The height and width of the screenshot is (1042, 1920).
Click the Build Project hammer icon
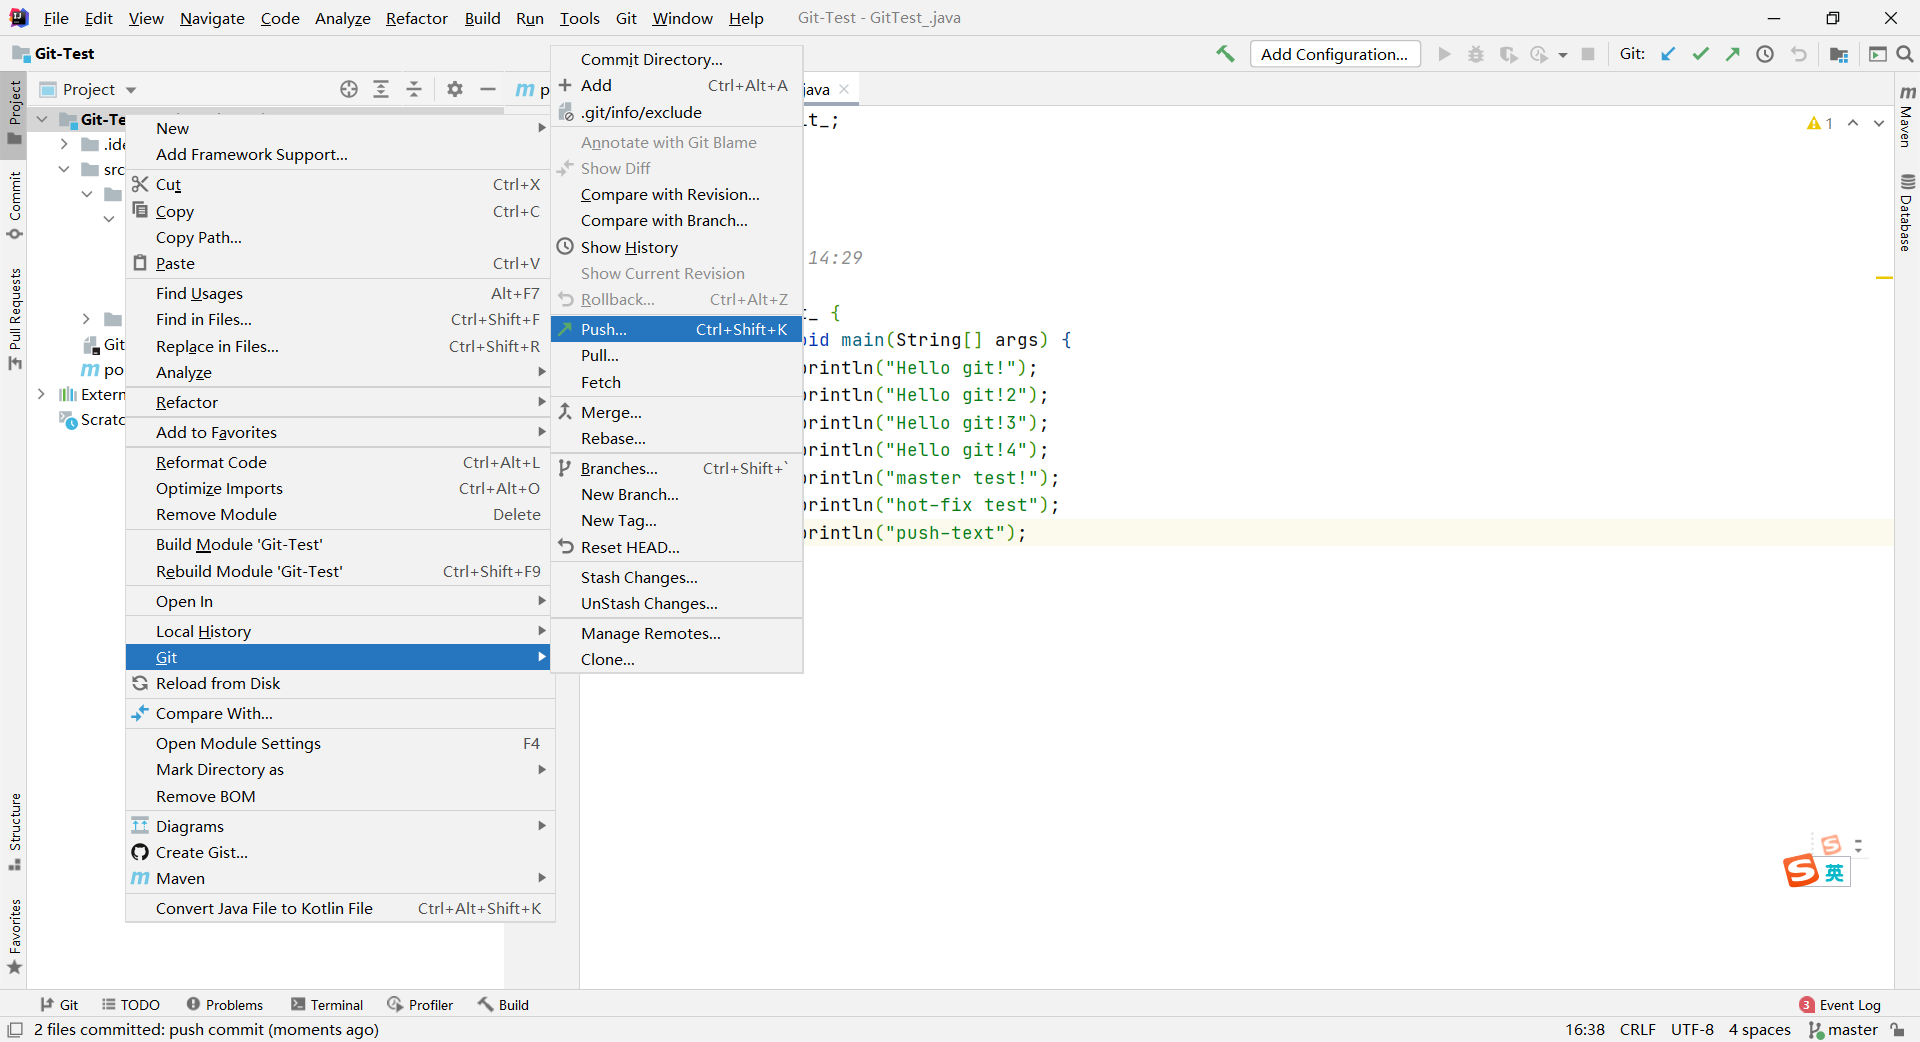pos(1225,54)
